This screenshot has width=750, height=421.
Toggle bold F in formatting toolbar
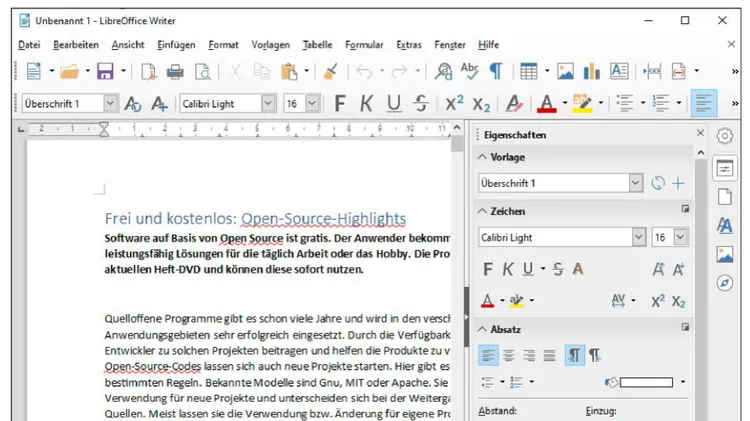click(340, 103)
